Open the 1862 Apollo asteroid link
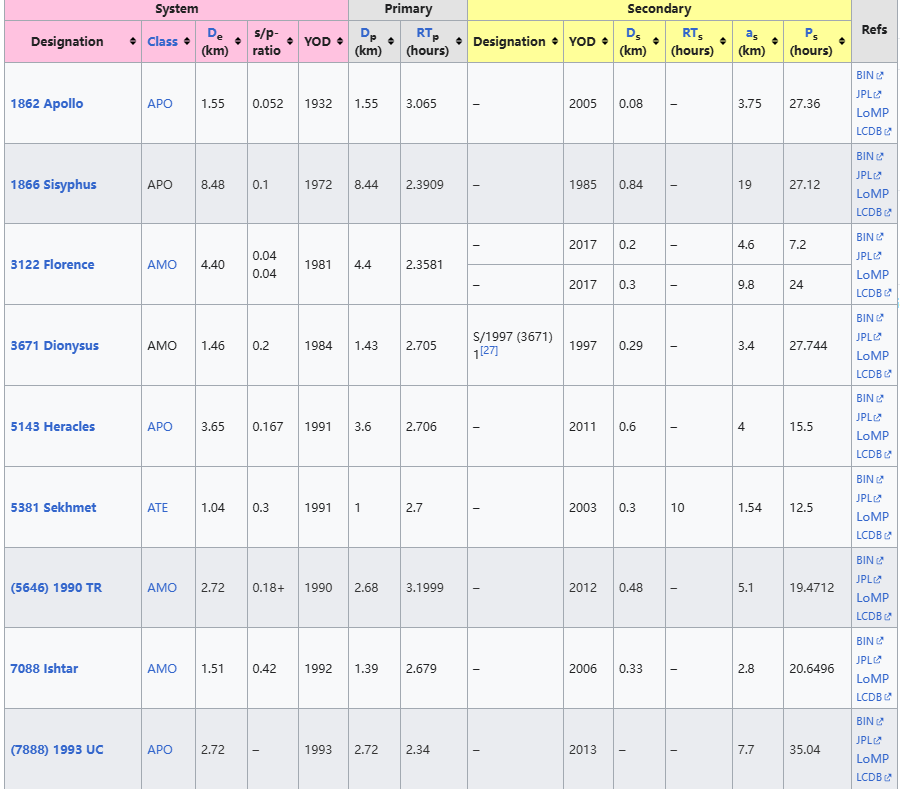Screen dimensions: 900x789 click(47, 104)
